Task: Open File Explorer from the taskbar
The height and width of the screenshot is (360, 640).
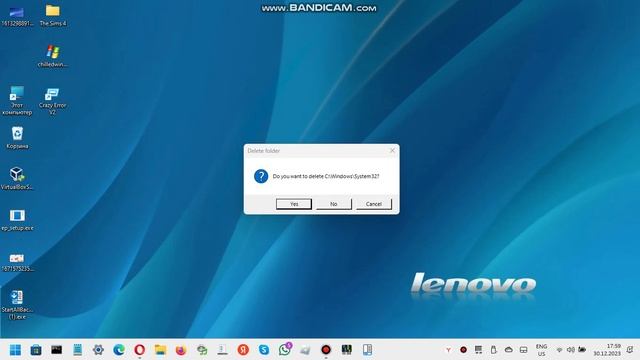Action: click(x=160, y=350)
